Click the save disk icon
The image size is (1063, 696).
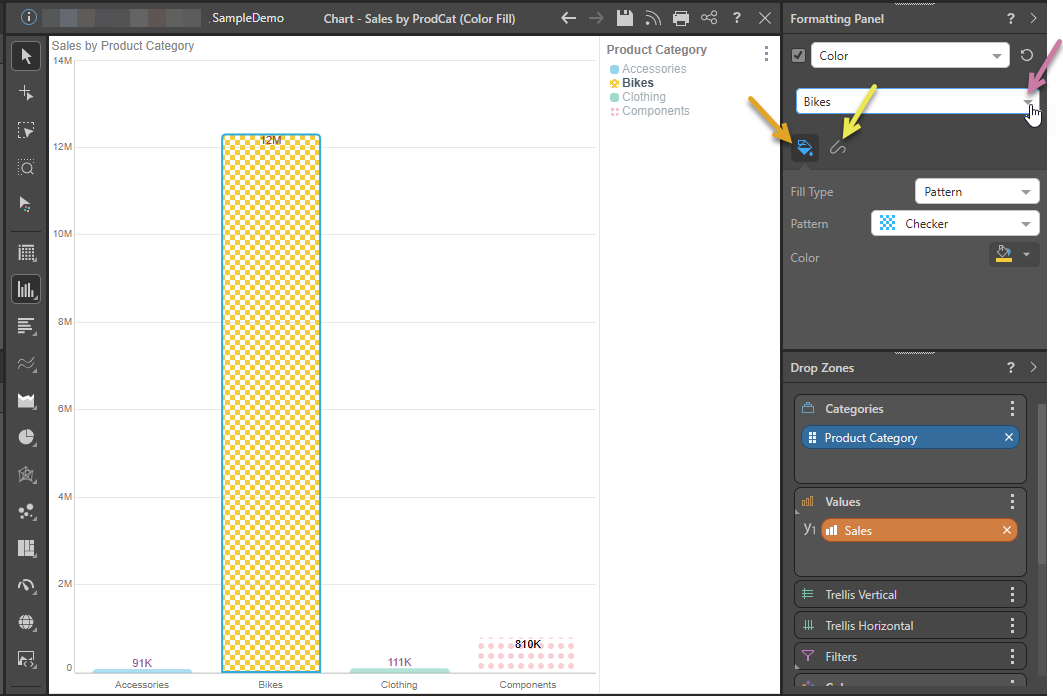coord(625,18)
